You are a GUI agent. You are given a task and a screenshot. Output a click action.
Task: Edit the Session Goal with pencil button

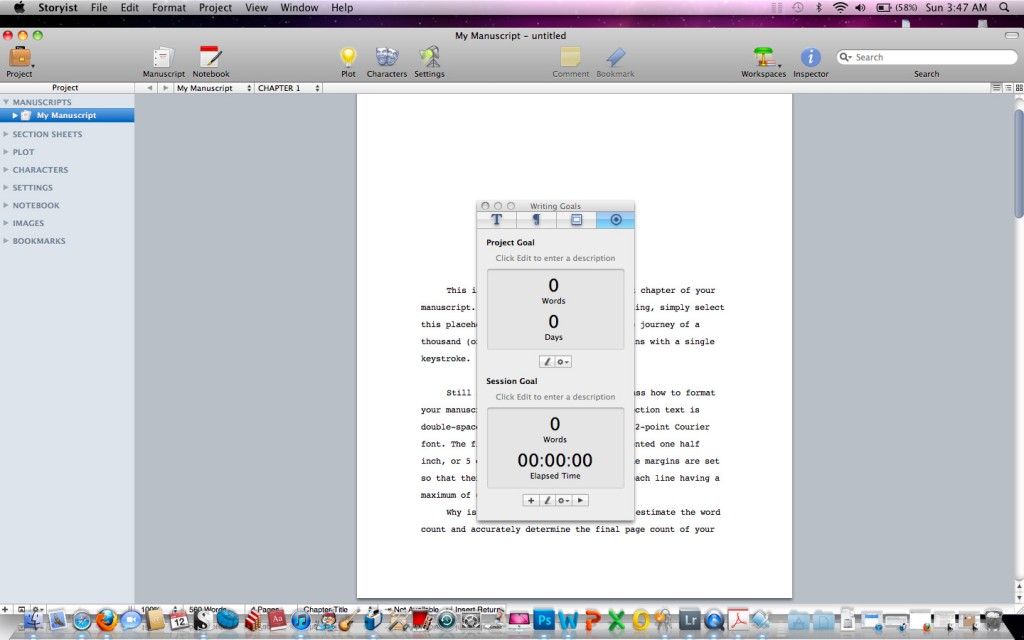click(547, 500)
